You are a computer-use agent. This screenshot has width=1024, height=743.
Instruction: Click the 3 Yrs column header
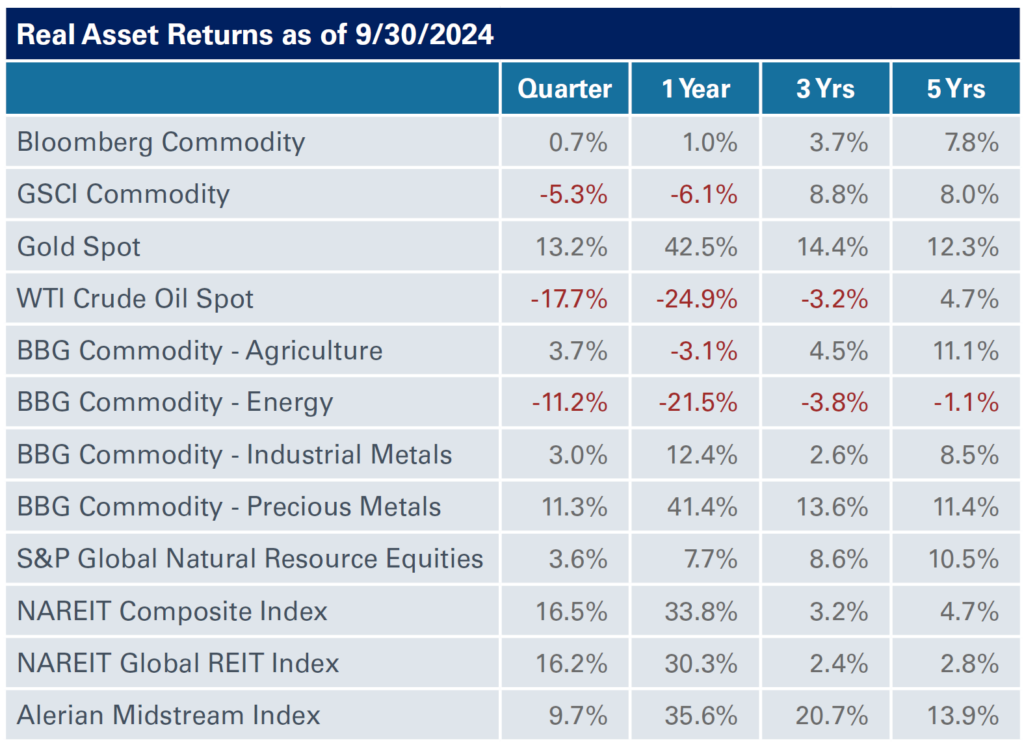point(825,89)
